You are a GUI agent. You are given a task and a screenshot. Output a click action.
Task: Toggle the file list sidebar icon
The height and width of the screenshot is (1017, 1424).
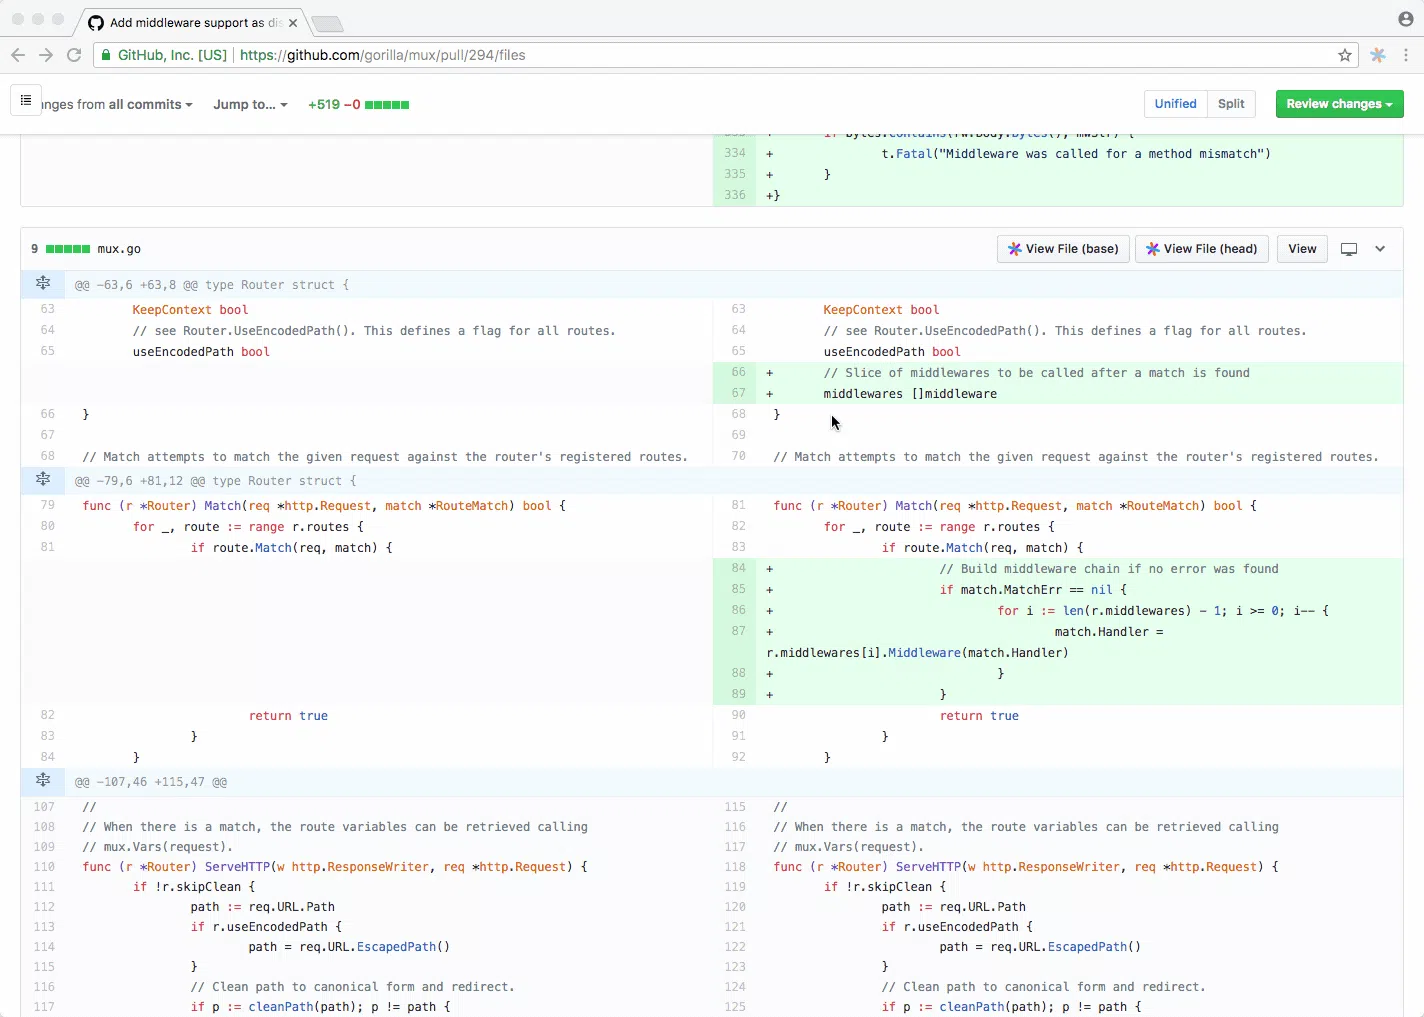pyautogui.click(x=26, y=100)
